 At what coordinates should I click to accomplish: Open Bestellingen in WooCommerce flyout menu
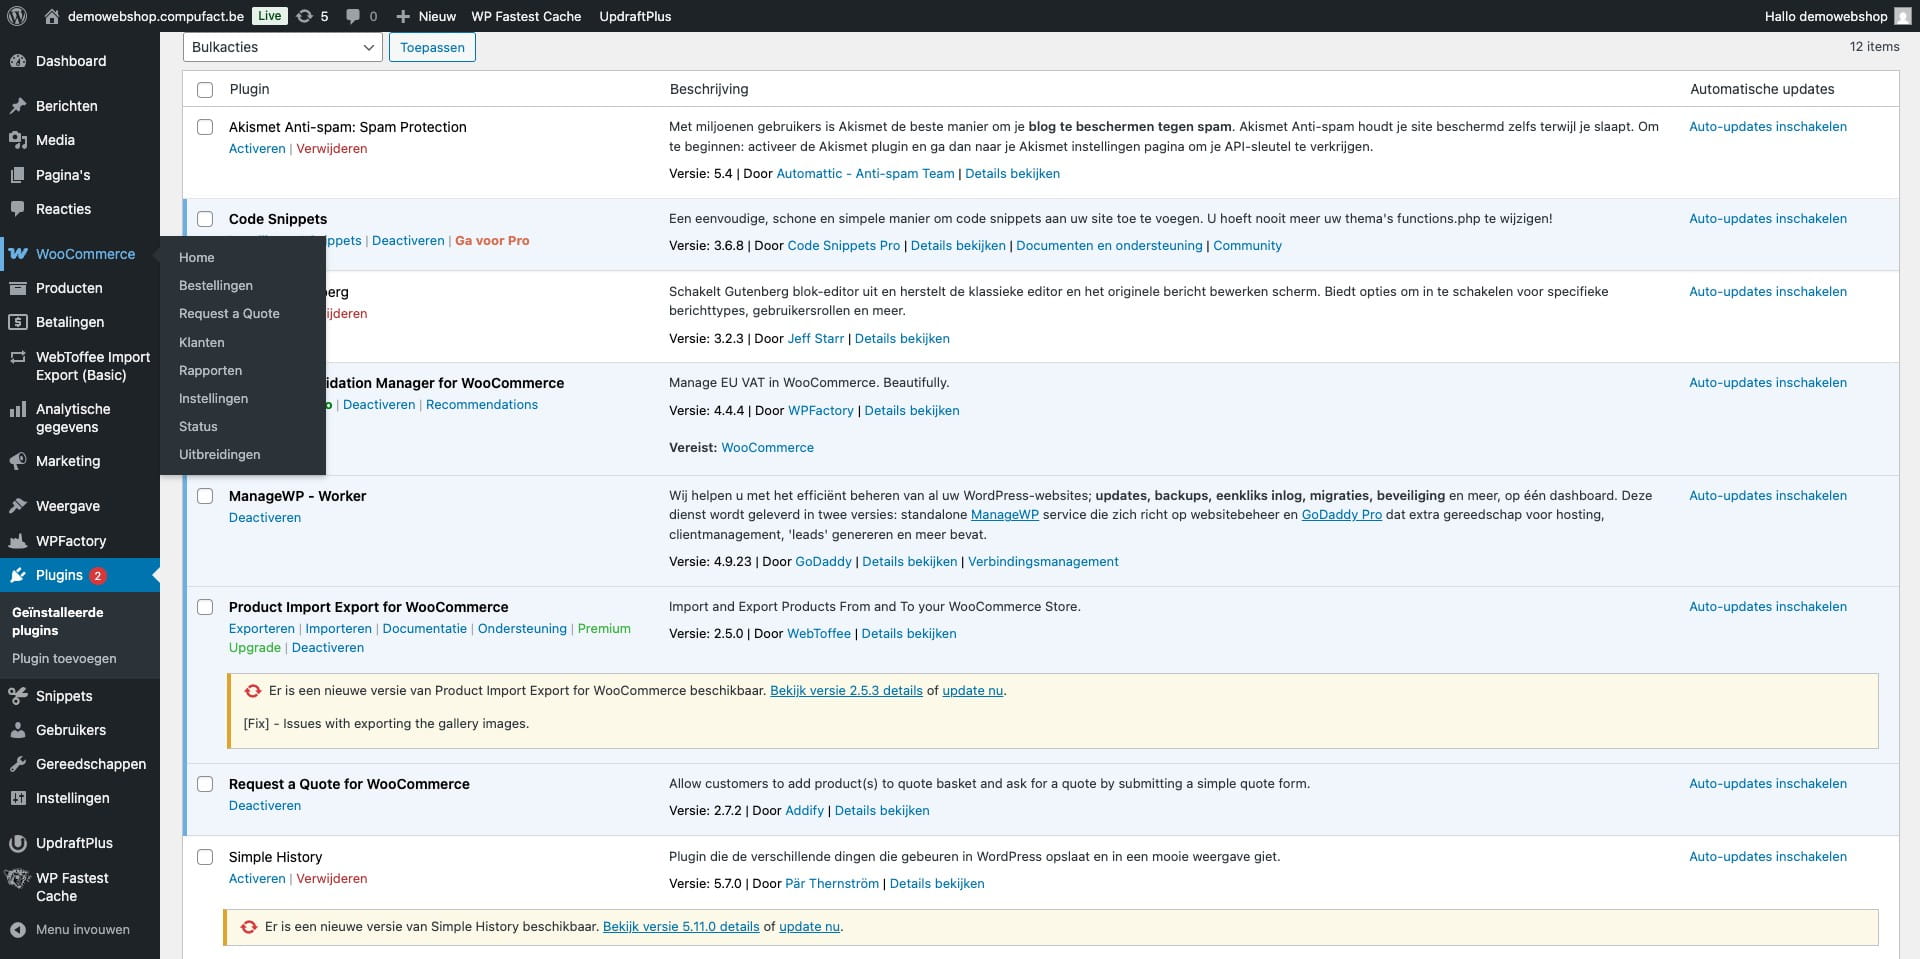tap(216, 286)
